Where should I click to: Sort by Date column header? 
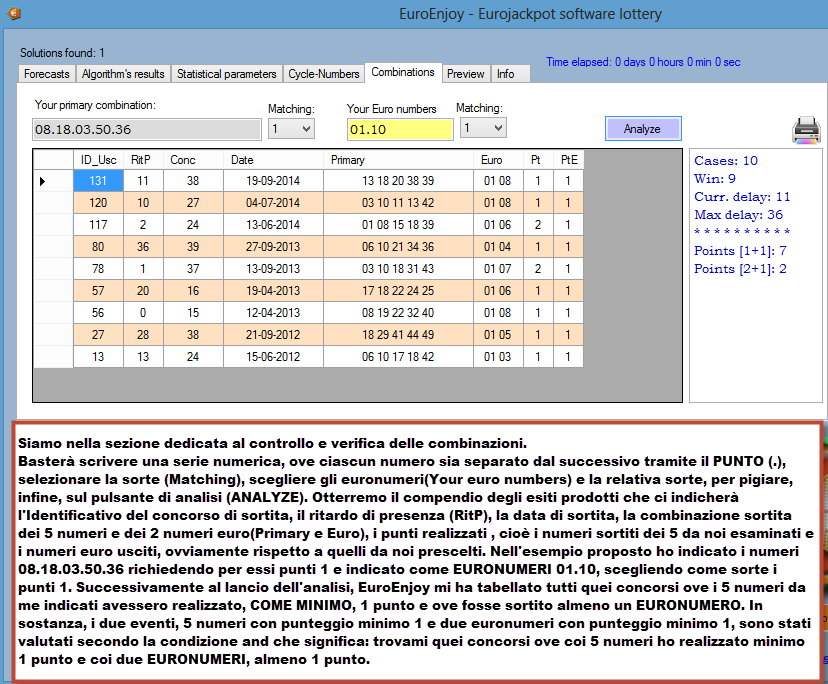[273, 160]
